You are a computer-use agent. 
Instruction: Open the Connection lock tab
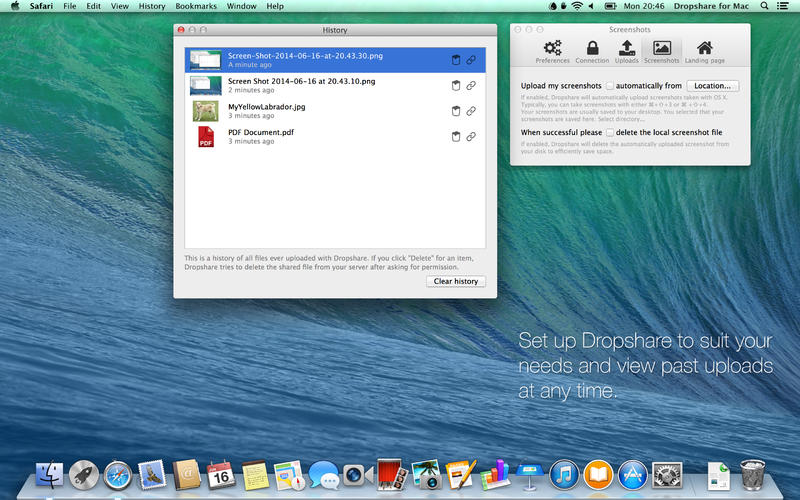point(592,52)
